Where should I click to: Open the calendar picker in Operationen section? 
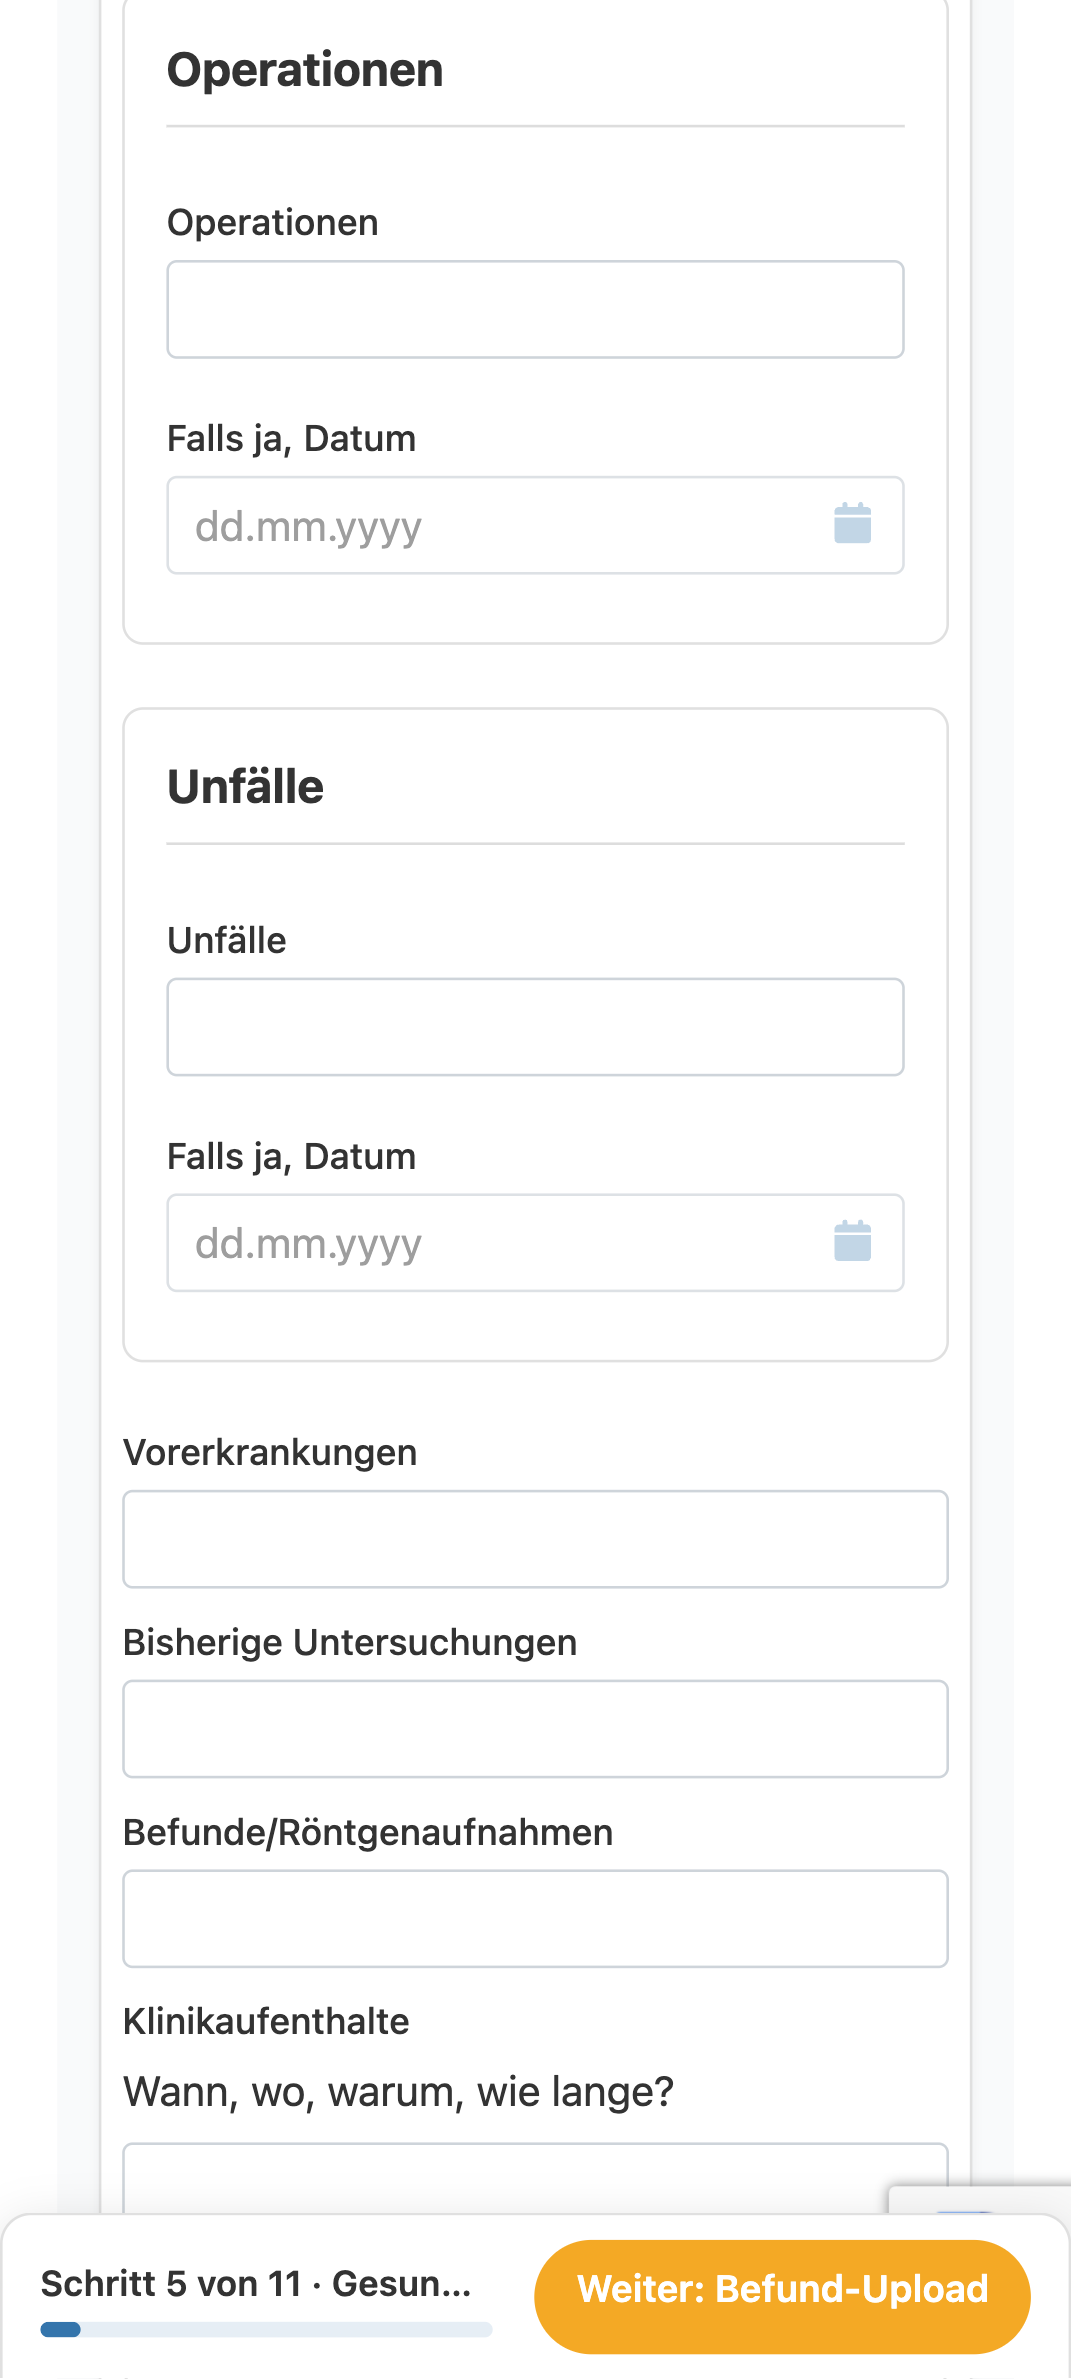point(852,524)
